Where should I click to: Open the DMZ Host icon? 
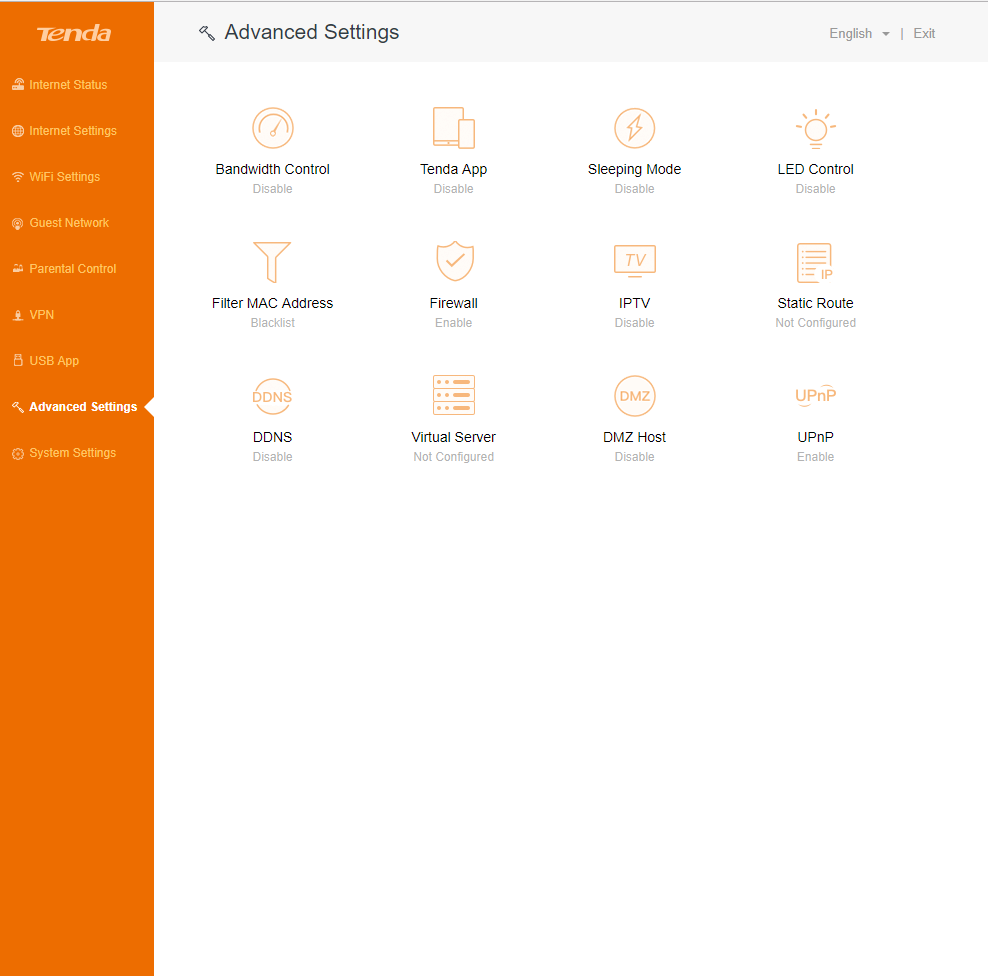click(x=635, y=396)
